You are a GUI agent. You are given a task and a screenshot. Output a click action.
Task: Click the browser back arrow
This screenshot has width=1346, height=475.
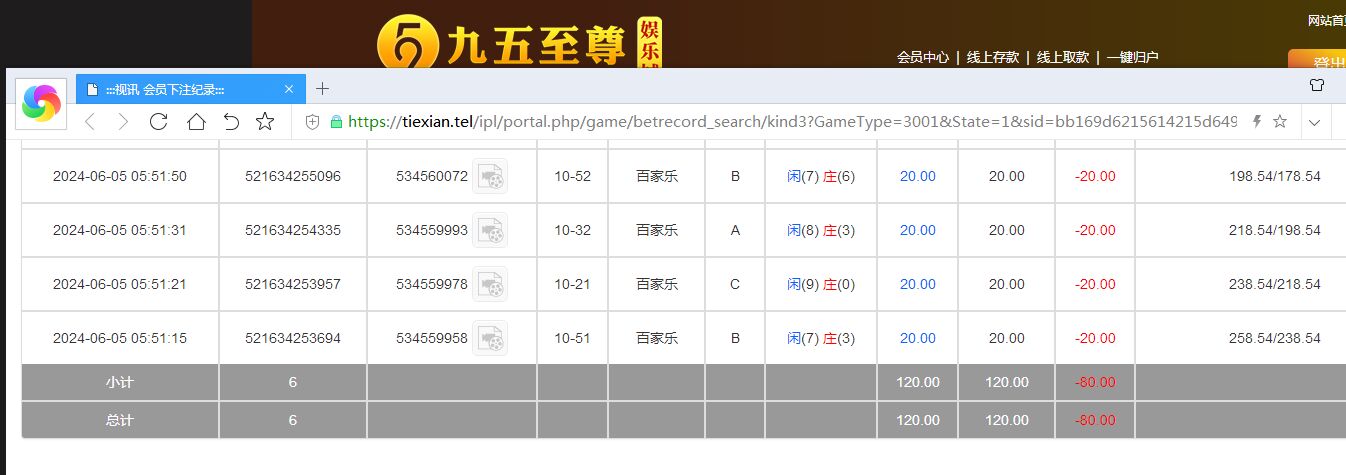tap(89, 122)
